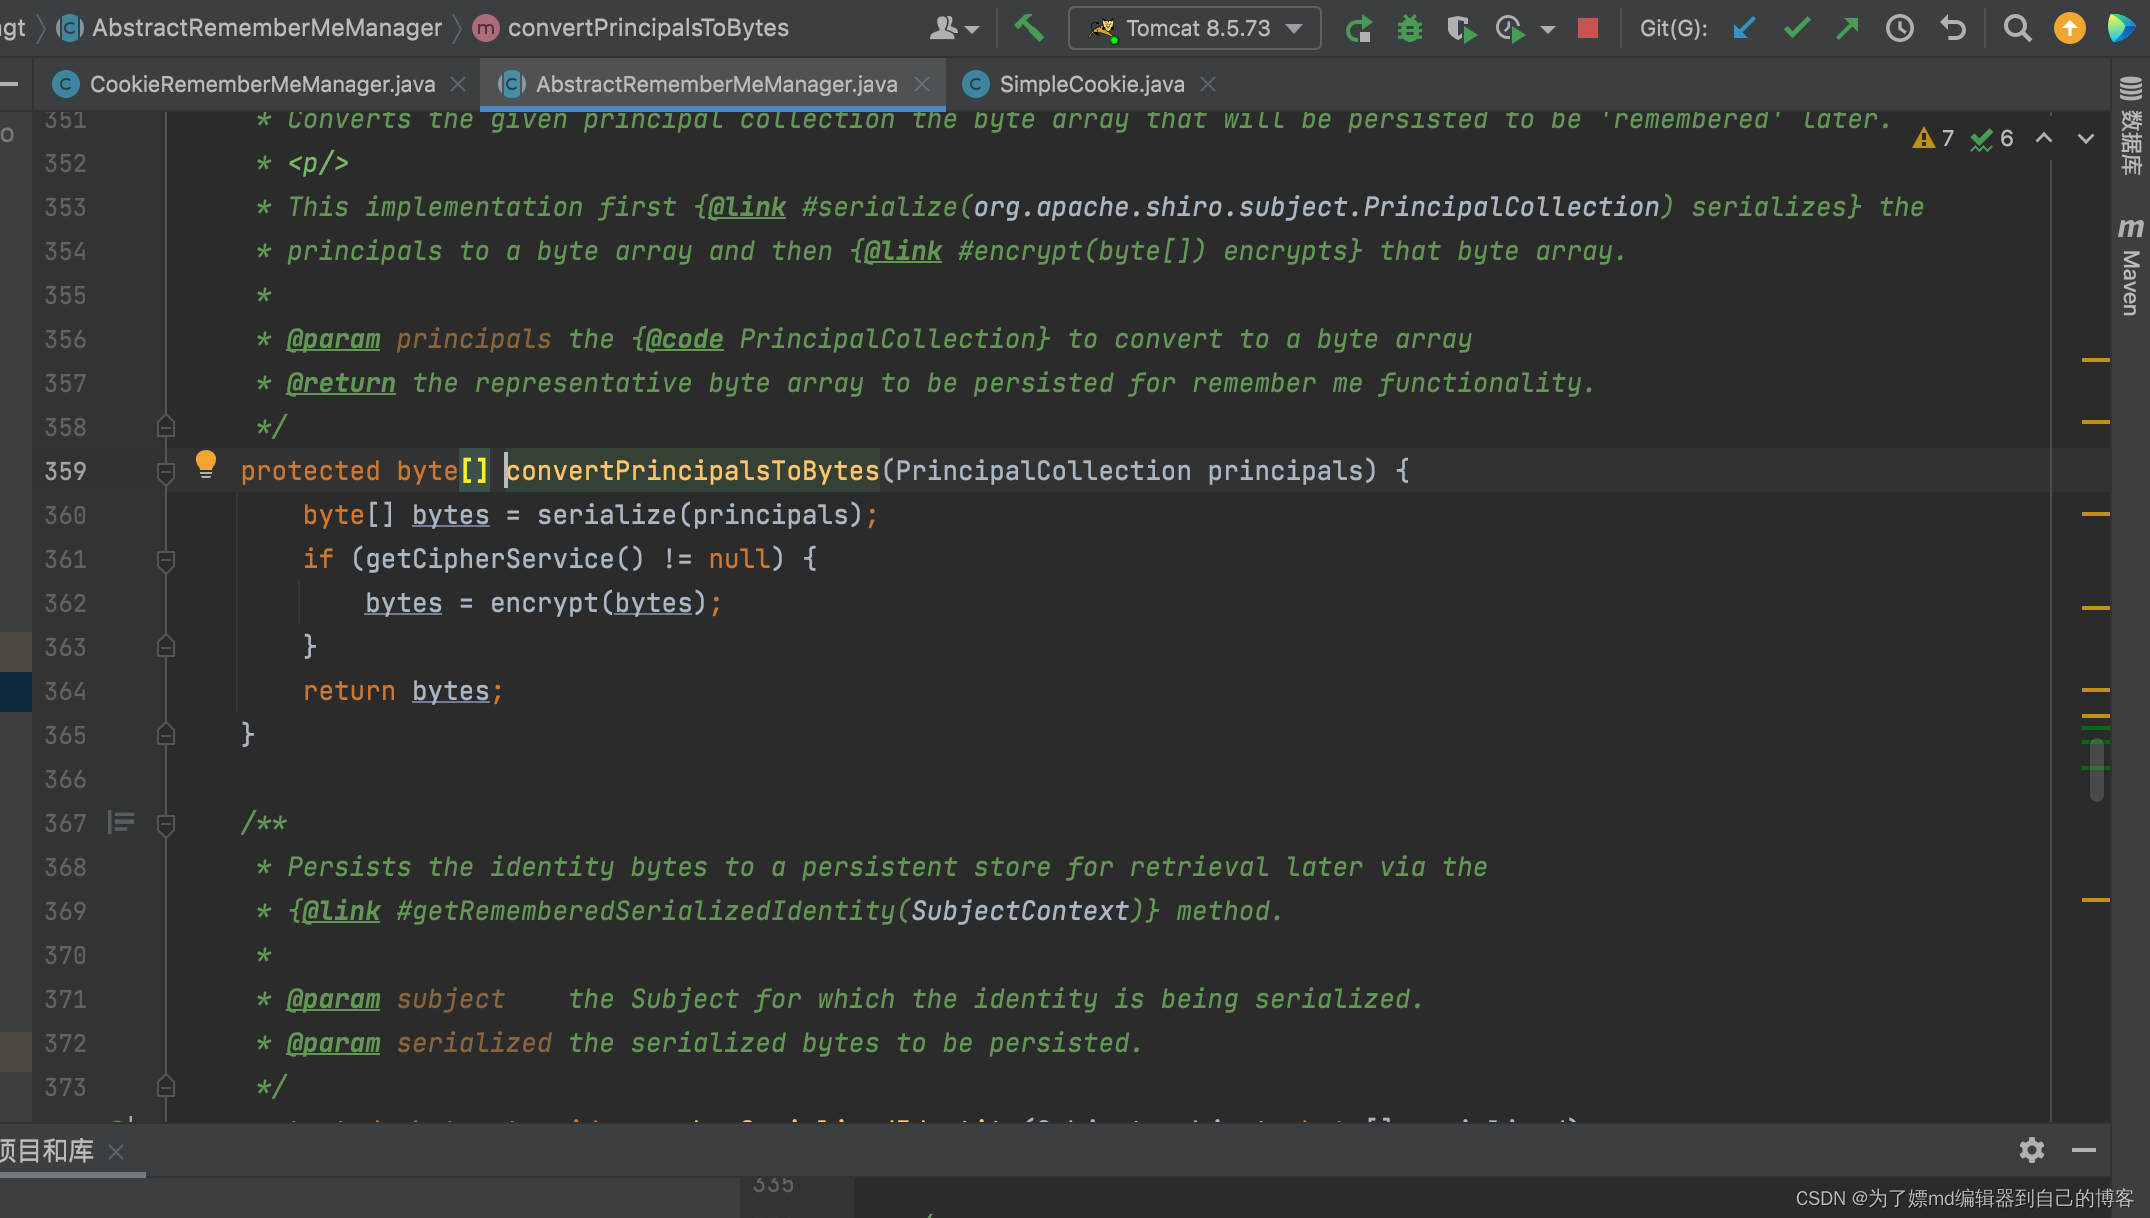Open the Maven tool window sidebar

point(2130,266)
